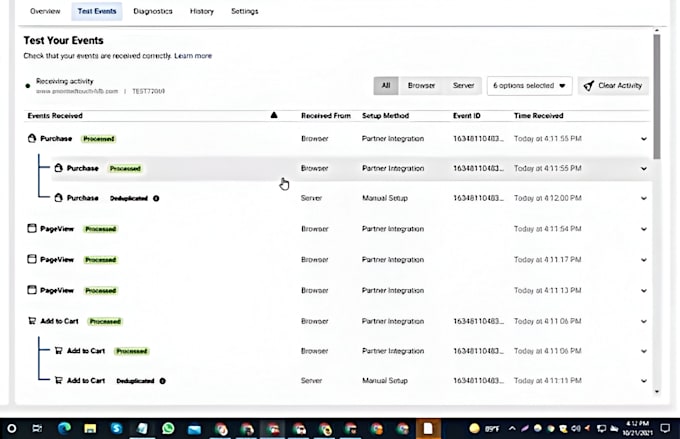Click the taskbar clock showing 10/21/2021
The width and height of the screenshot is (680, 439).
[x=638, y=428]
